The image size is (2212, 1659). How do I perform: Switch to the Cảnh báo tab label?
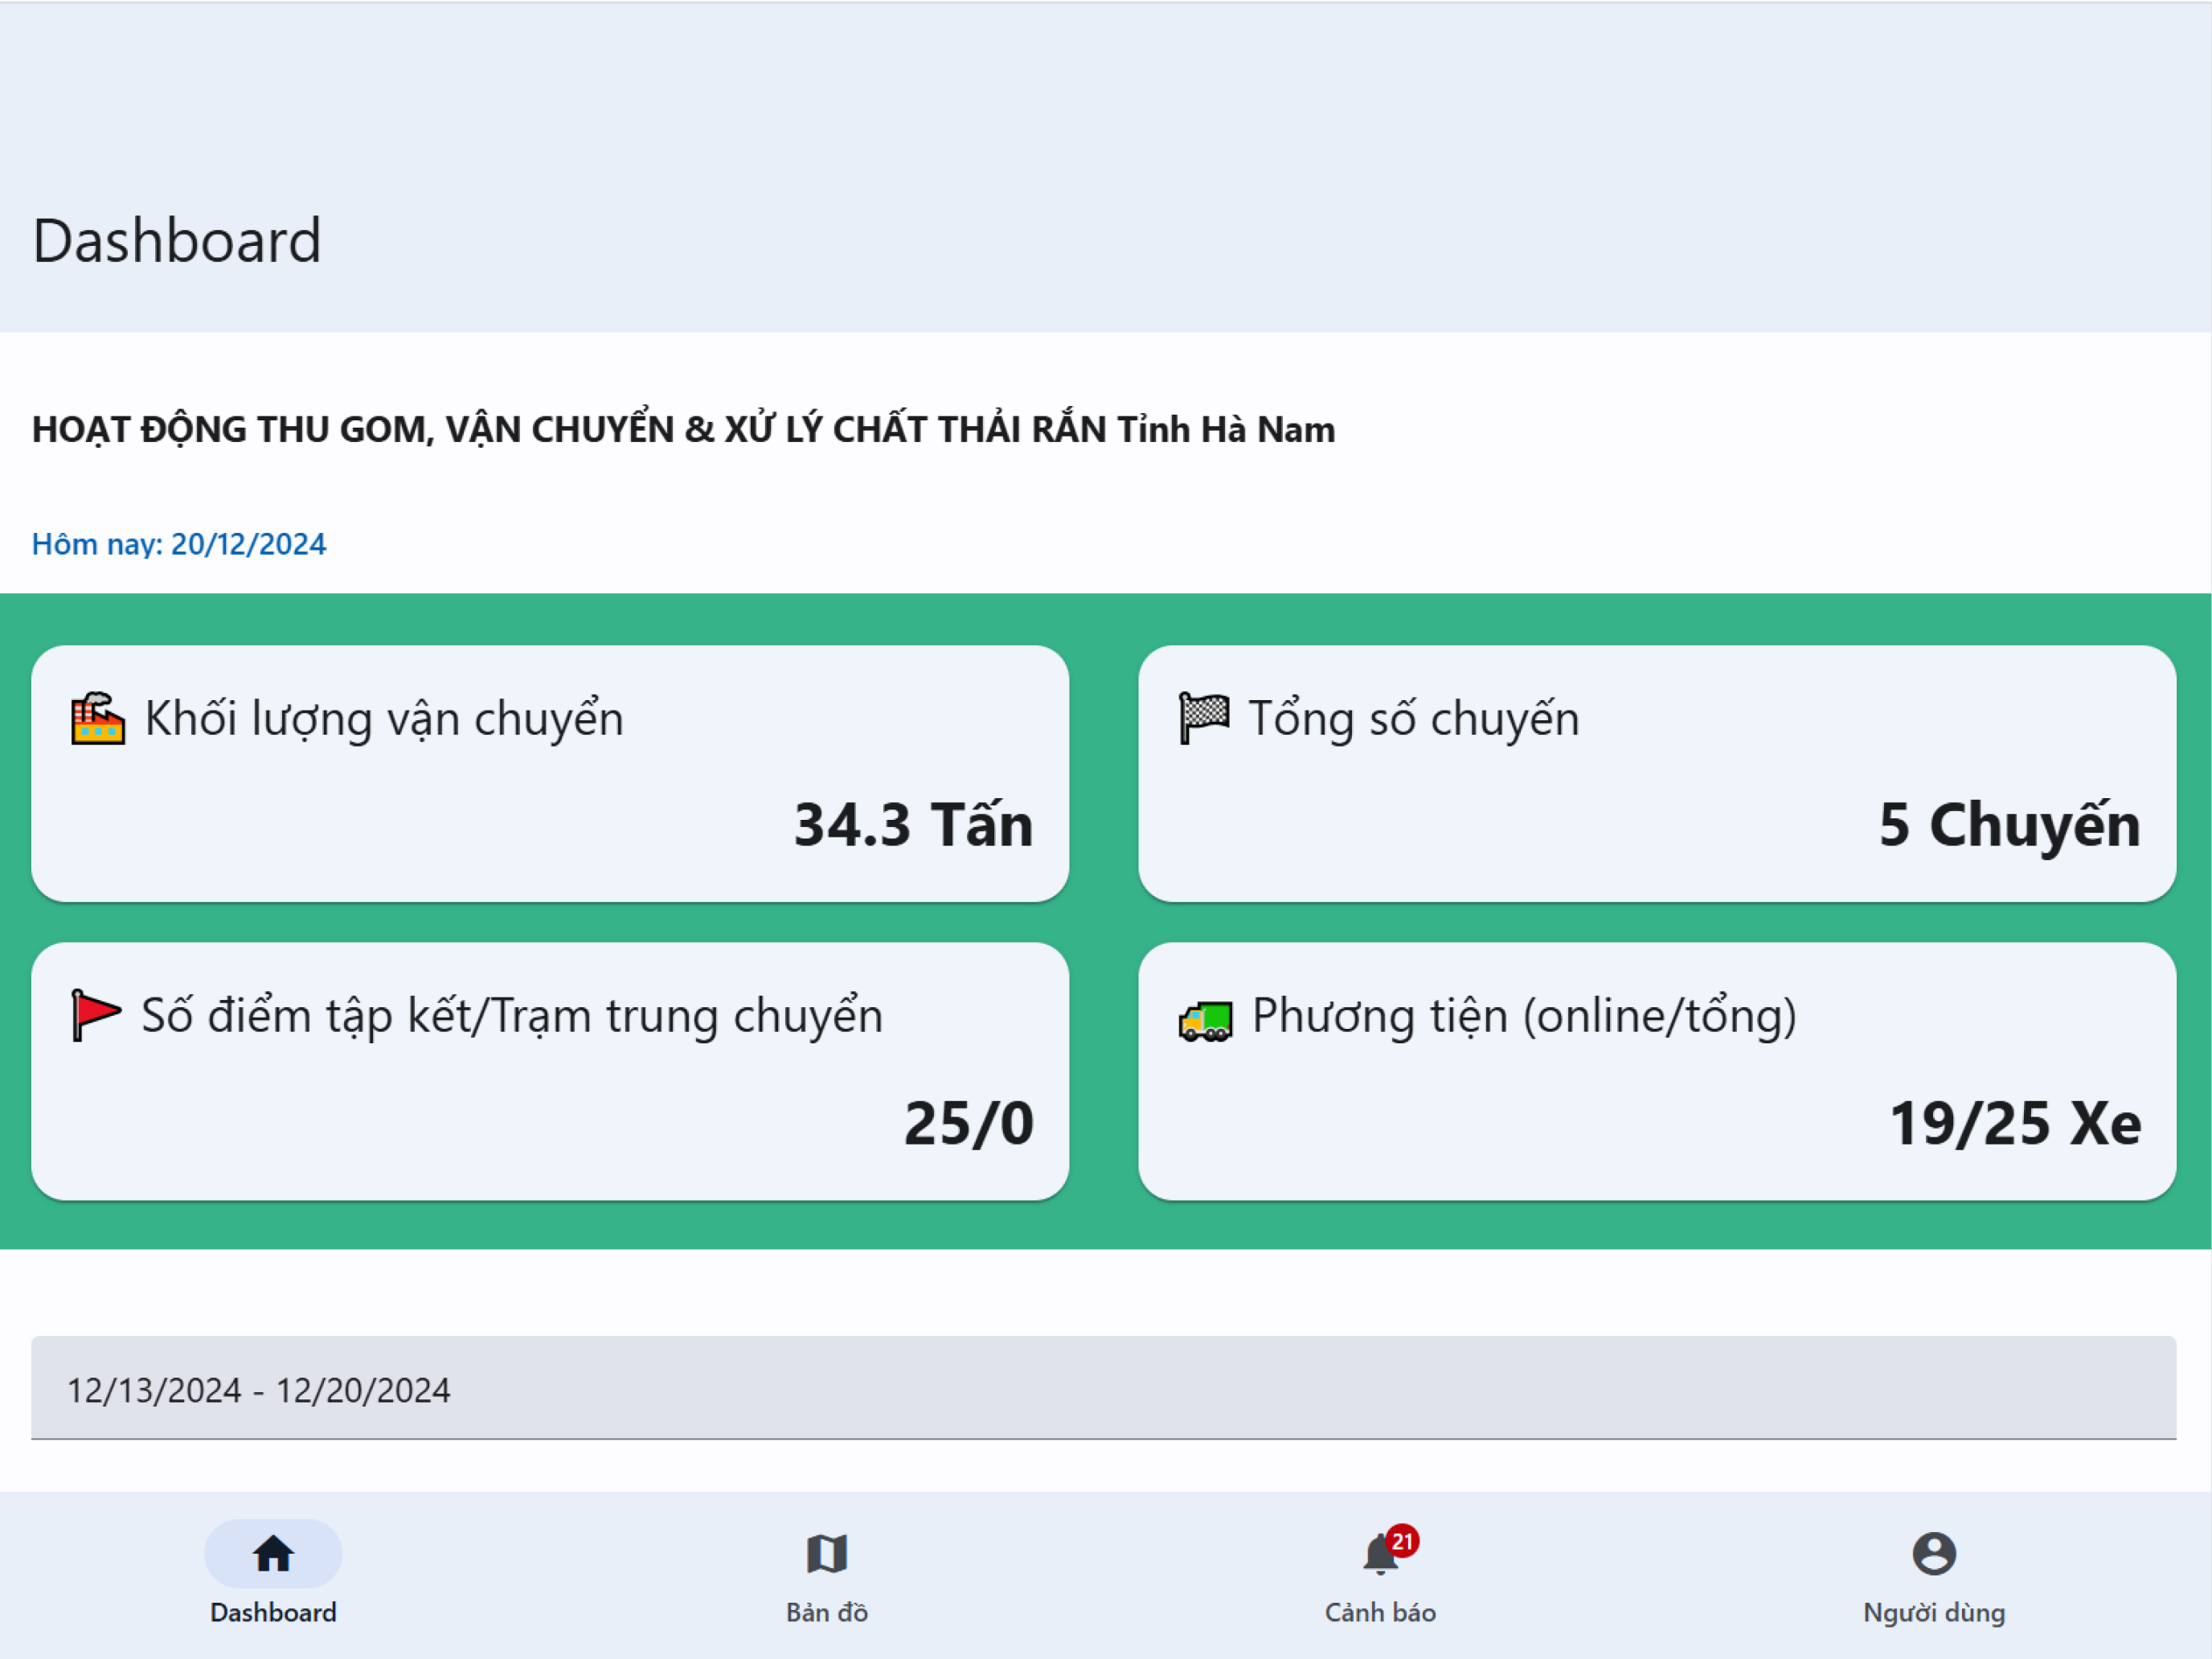pos(1380,1612)
